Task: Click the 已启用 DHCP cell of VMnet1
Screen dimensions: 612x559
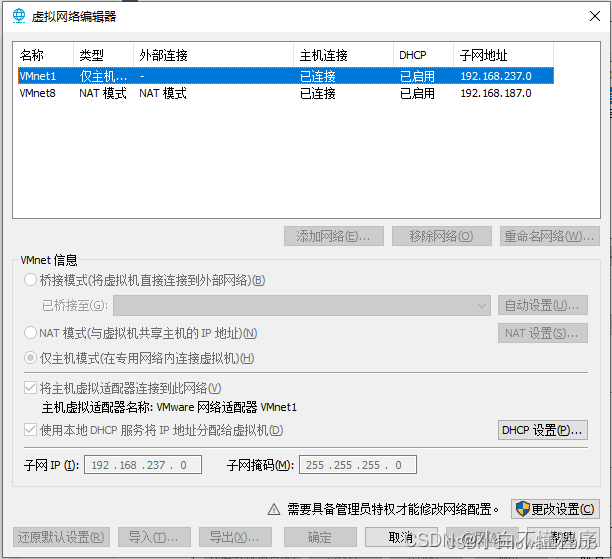Action: point(417,76)
